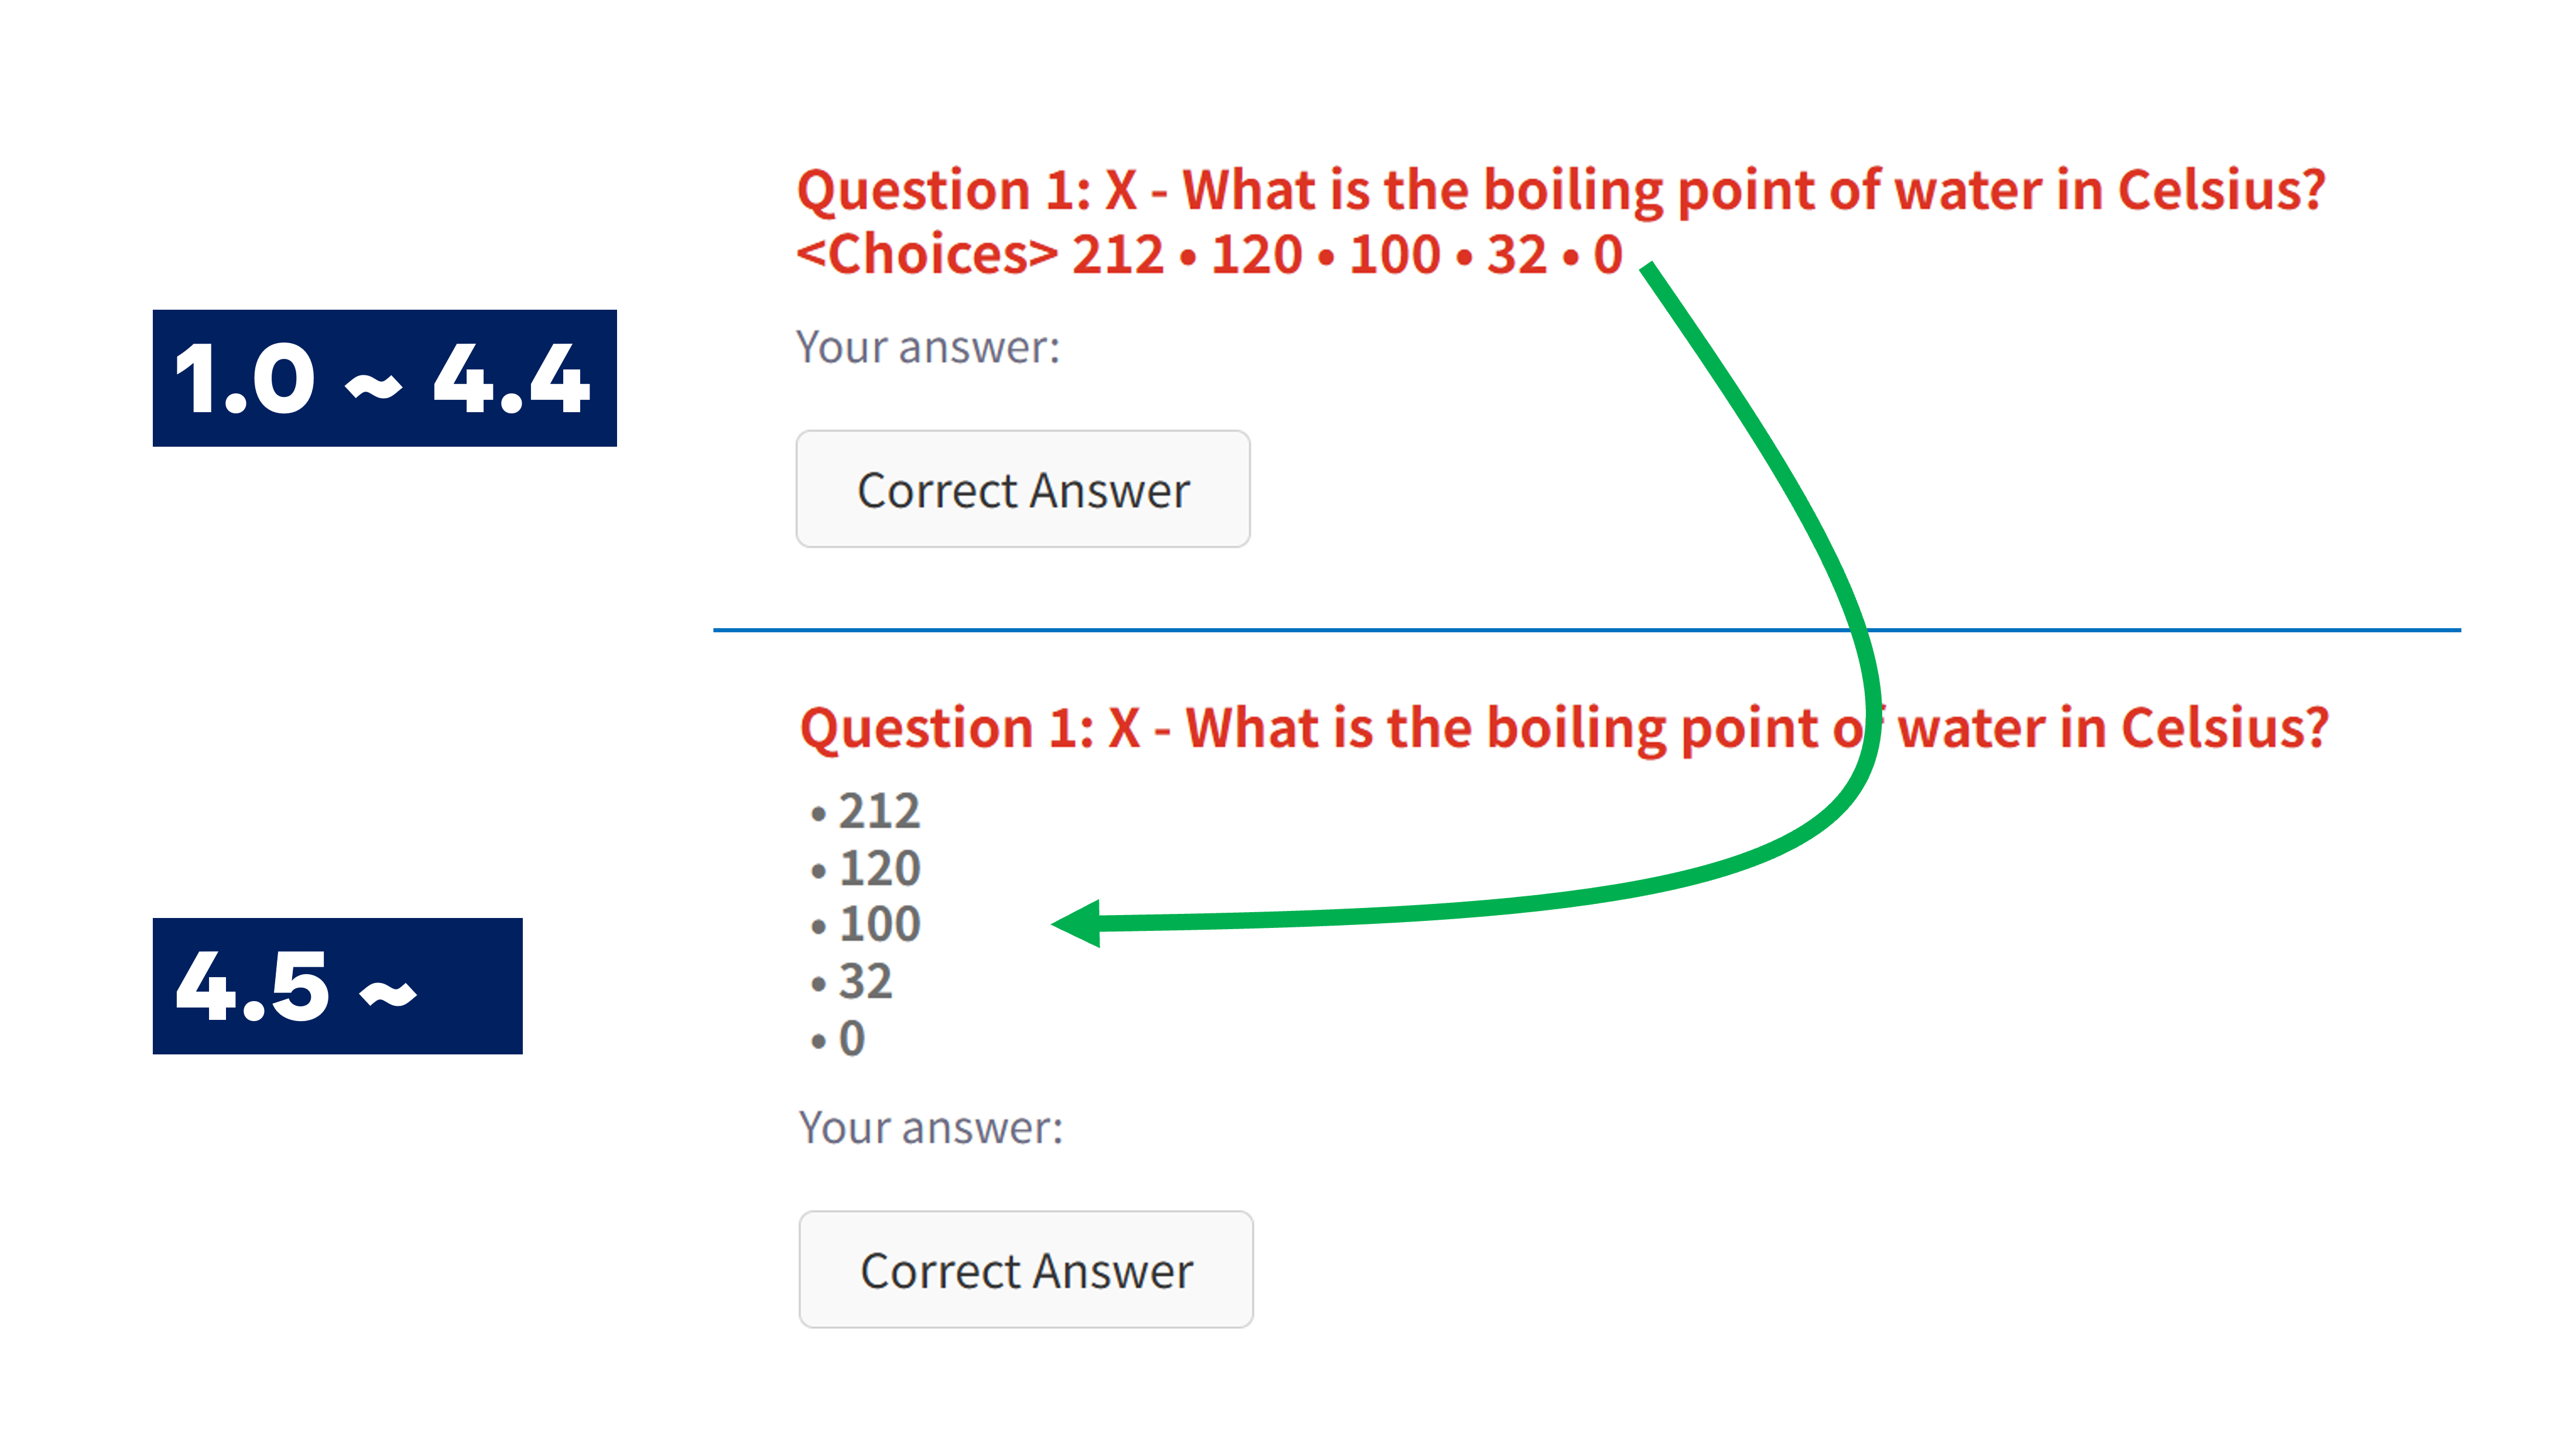Click the upper Your answer label
The image size is (2576, 1449).
tap(927, 348)
